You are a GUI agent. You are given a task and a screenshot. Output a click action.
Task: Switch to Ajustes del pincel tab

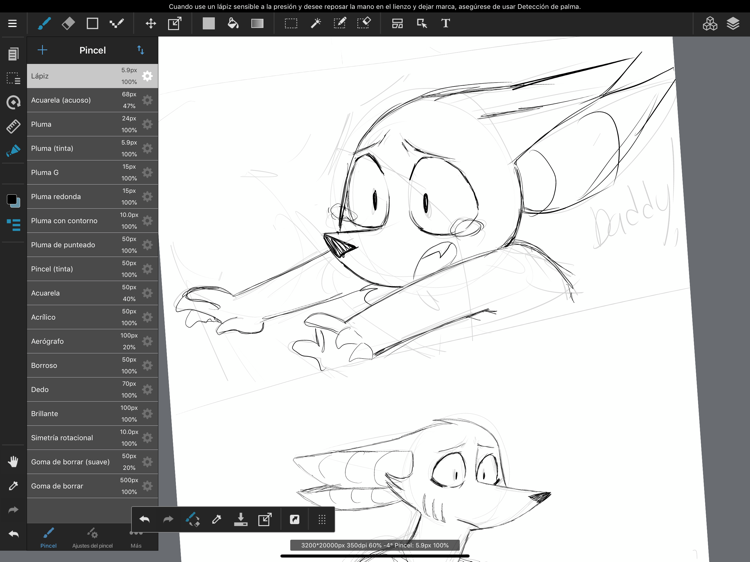point(92,538)
